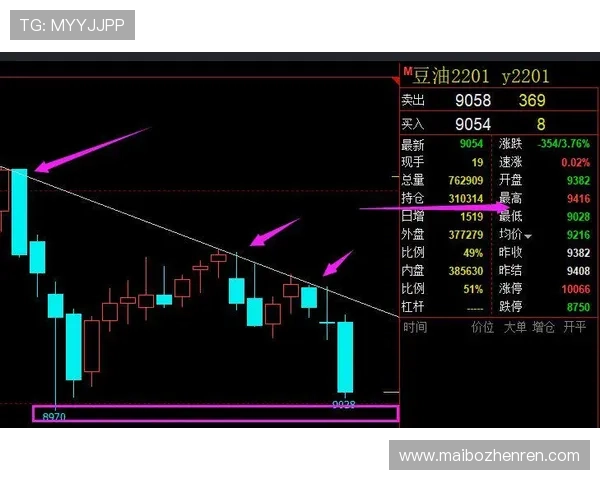
Task: Click the 跌停 value 8750
Action: coord(575,308)
